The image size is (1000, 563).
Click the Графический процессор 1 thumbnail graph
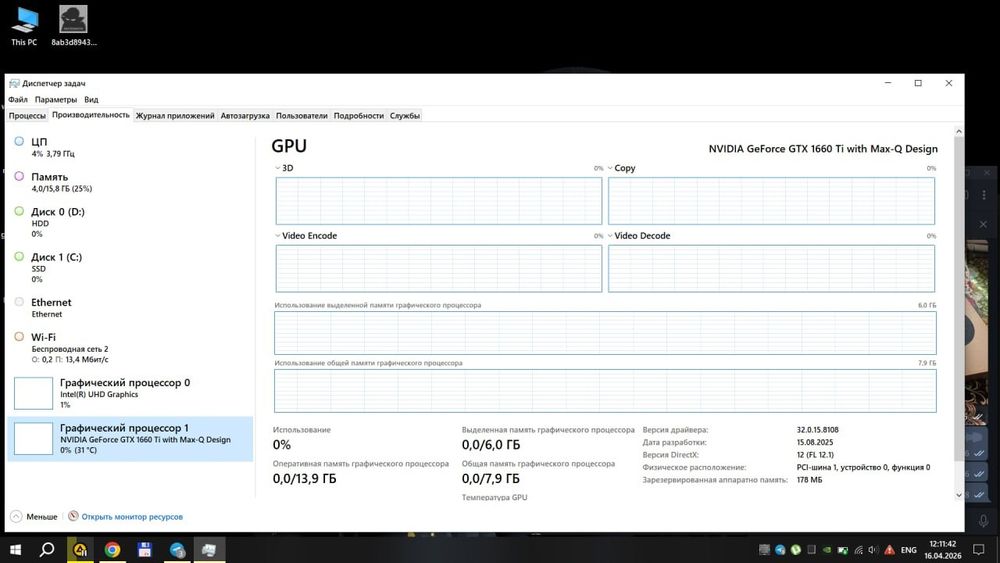pyautogui.click(x=33, y=439)
